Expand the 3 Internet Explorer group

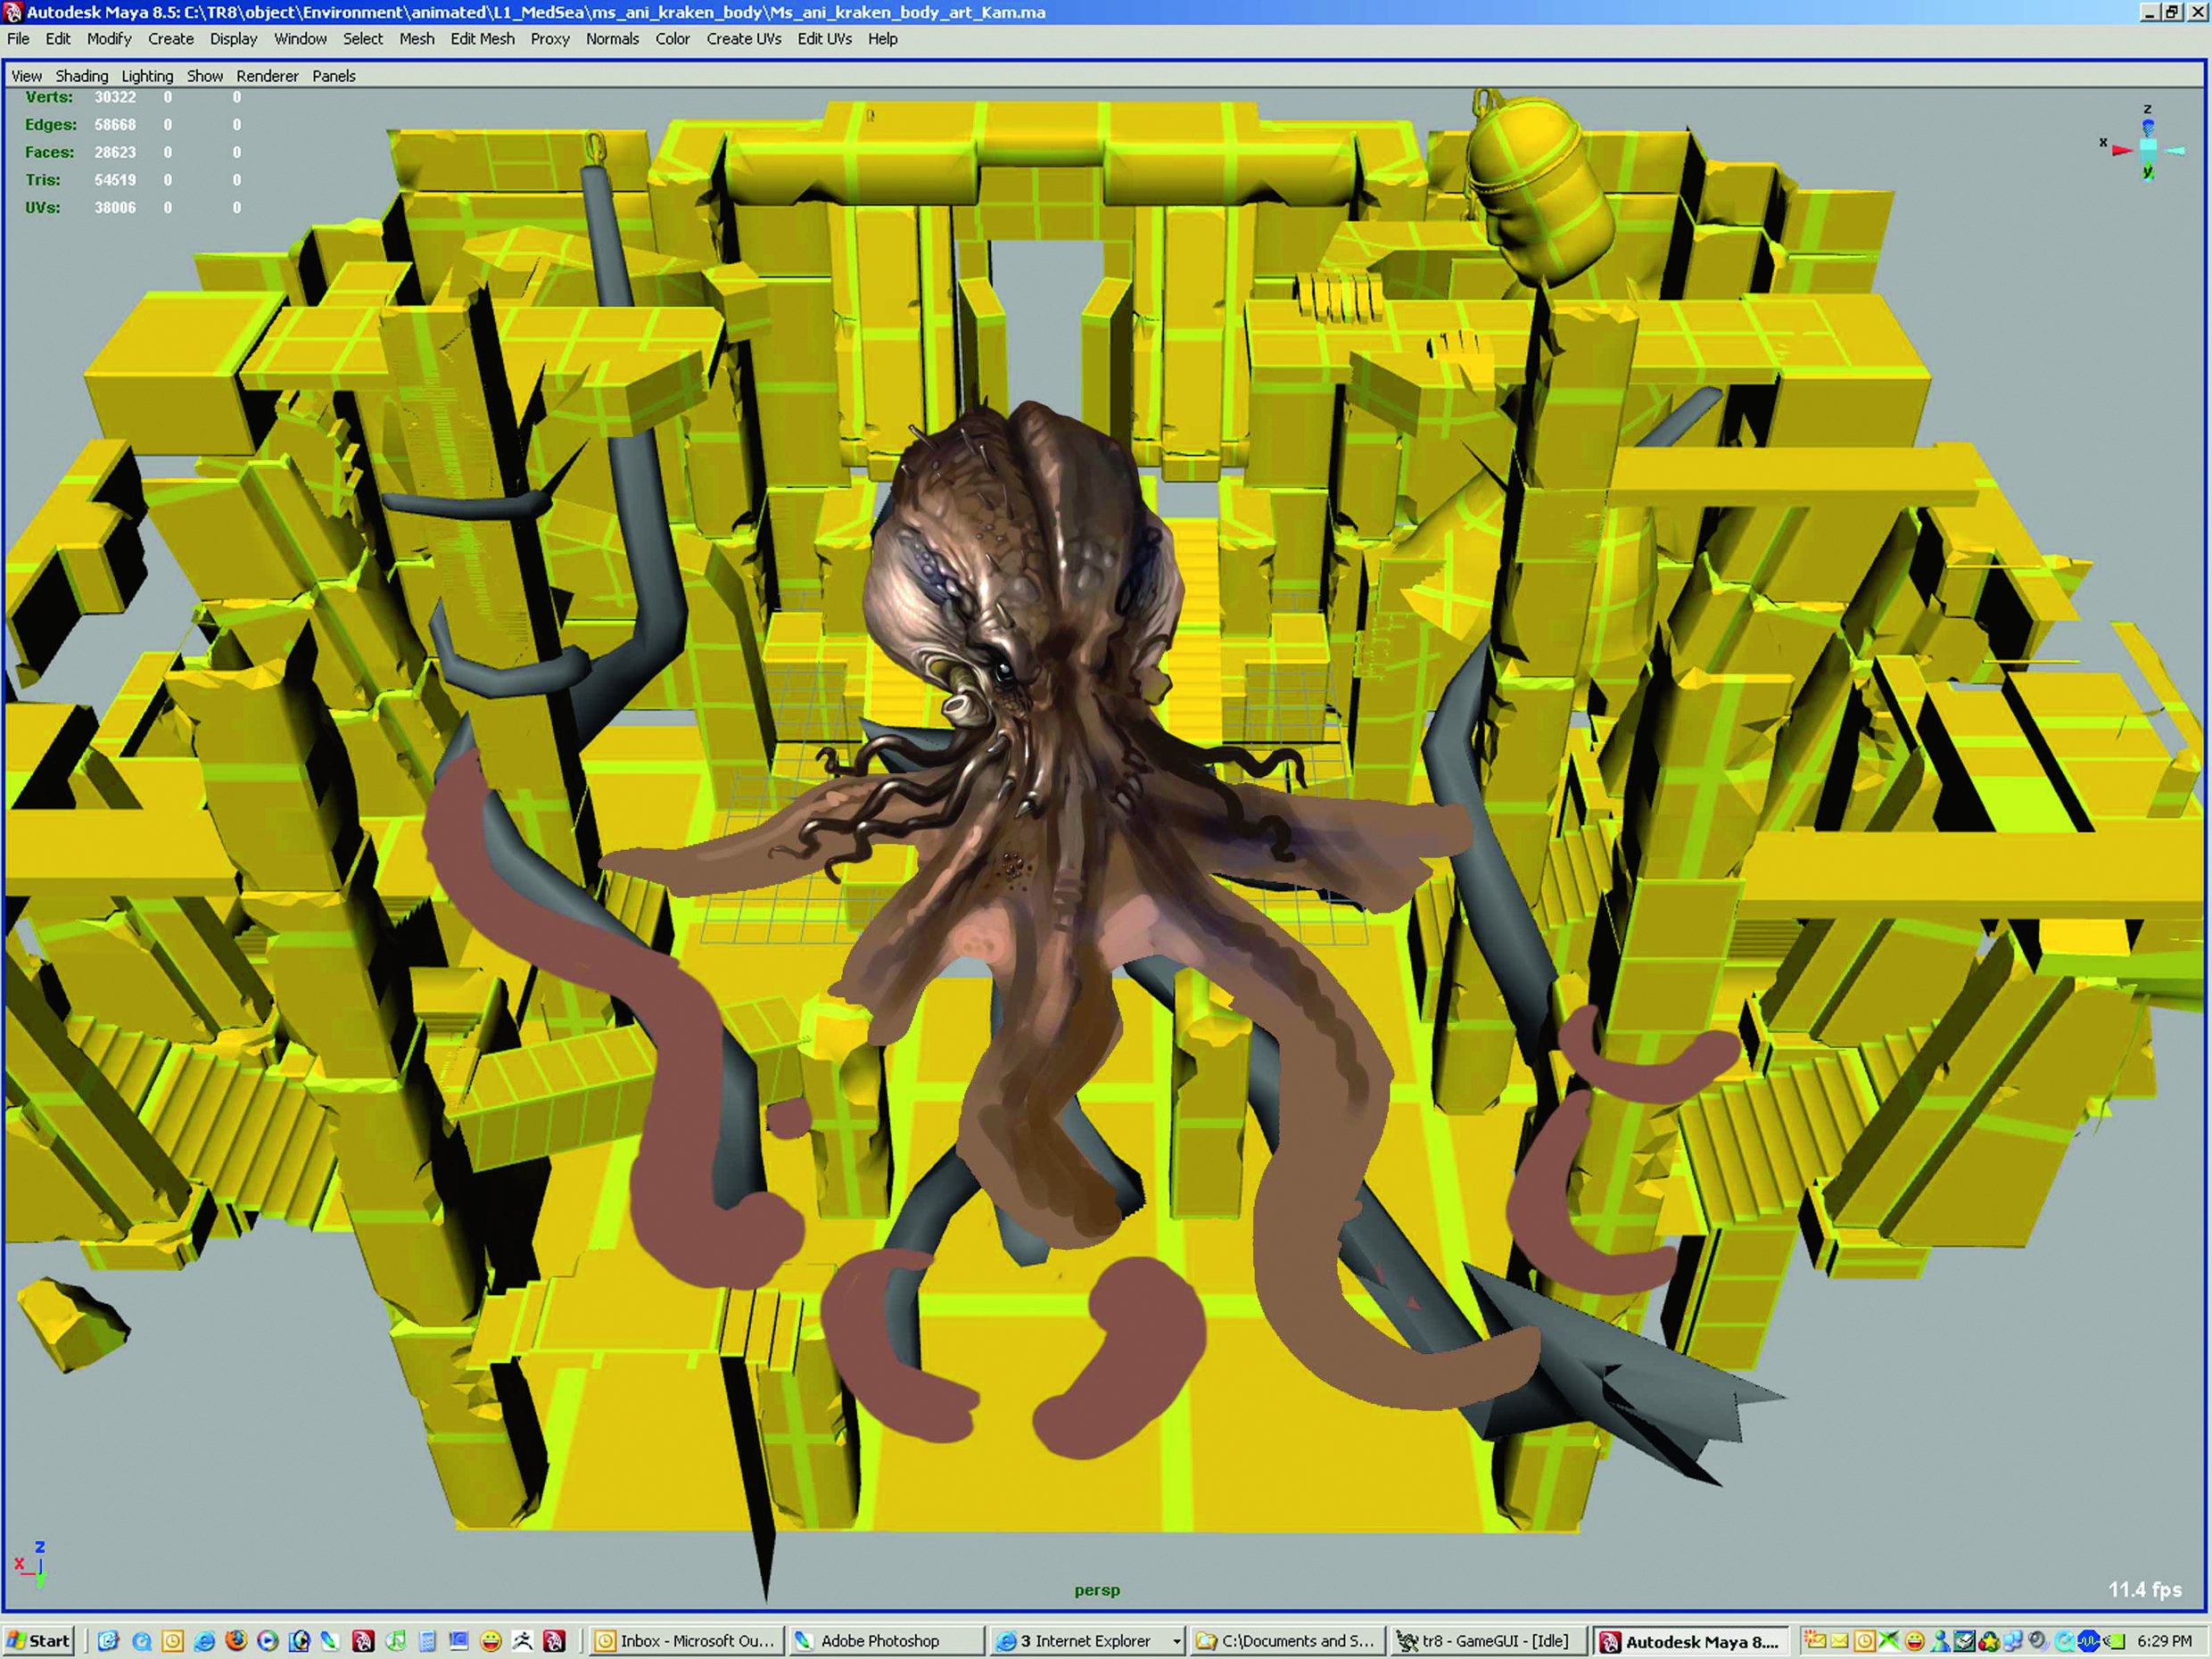click(1176, 1641)
